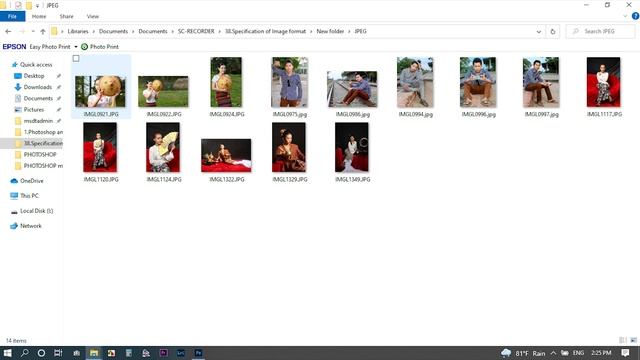Tick the checkbox on IMGL0921.JPG
The height and width of the screenshot is (360, 640).
76,59
